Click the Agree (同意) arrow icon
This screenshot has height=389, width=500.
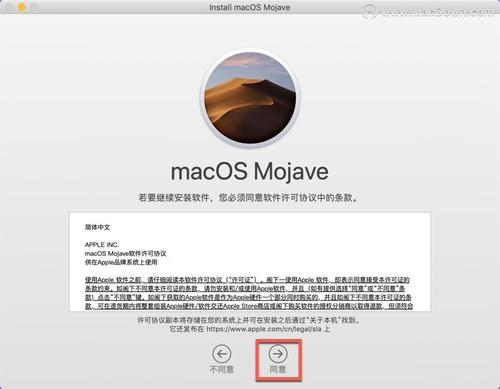[278, 354]
